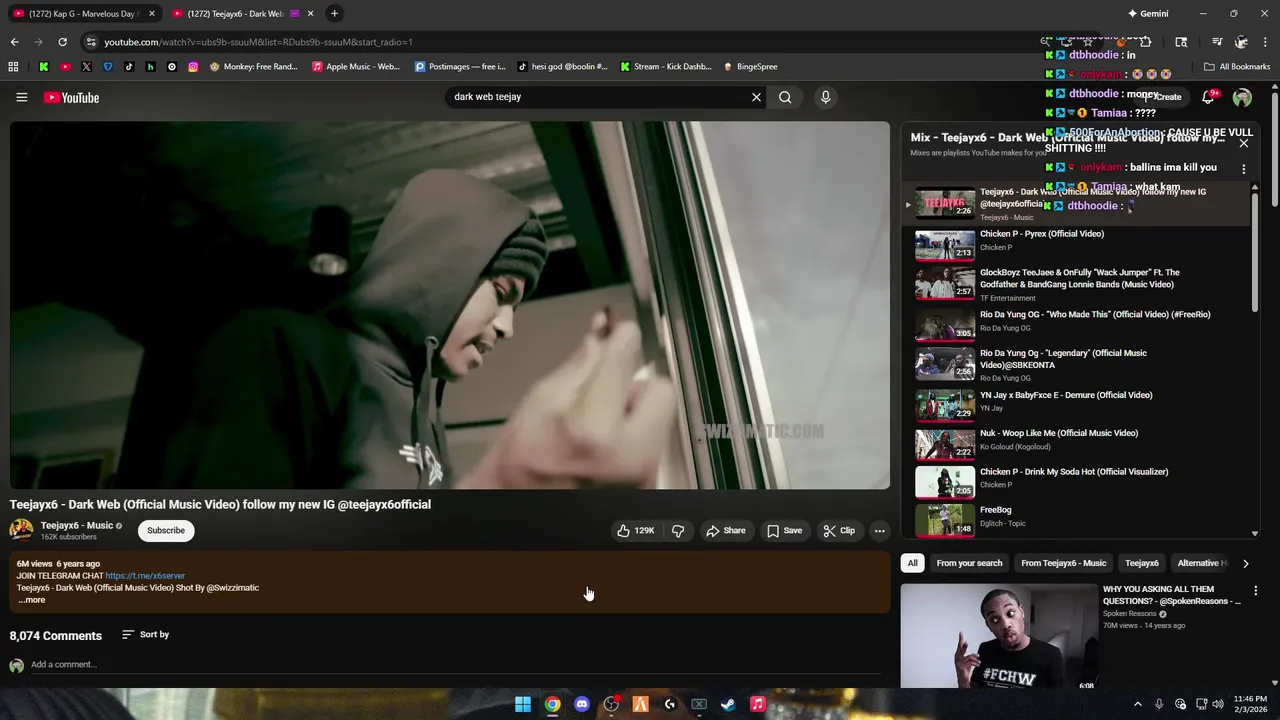Close the Mix playlist panel
The image size is (1280, 720).
click(x=1243, y=143)
